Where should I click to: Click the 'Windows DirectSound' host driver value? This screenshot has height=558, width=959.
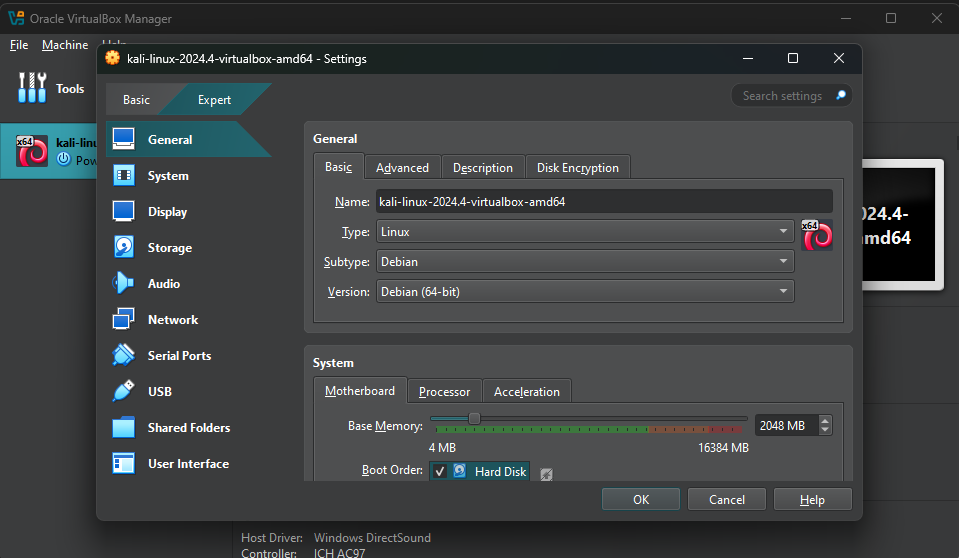click(372, 538)
